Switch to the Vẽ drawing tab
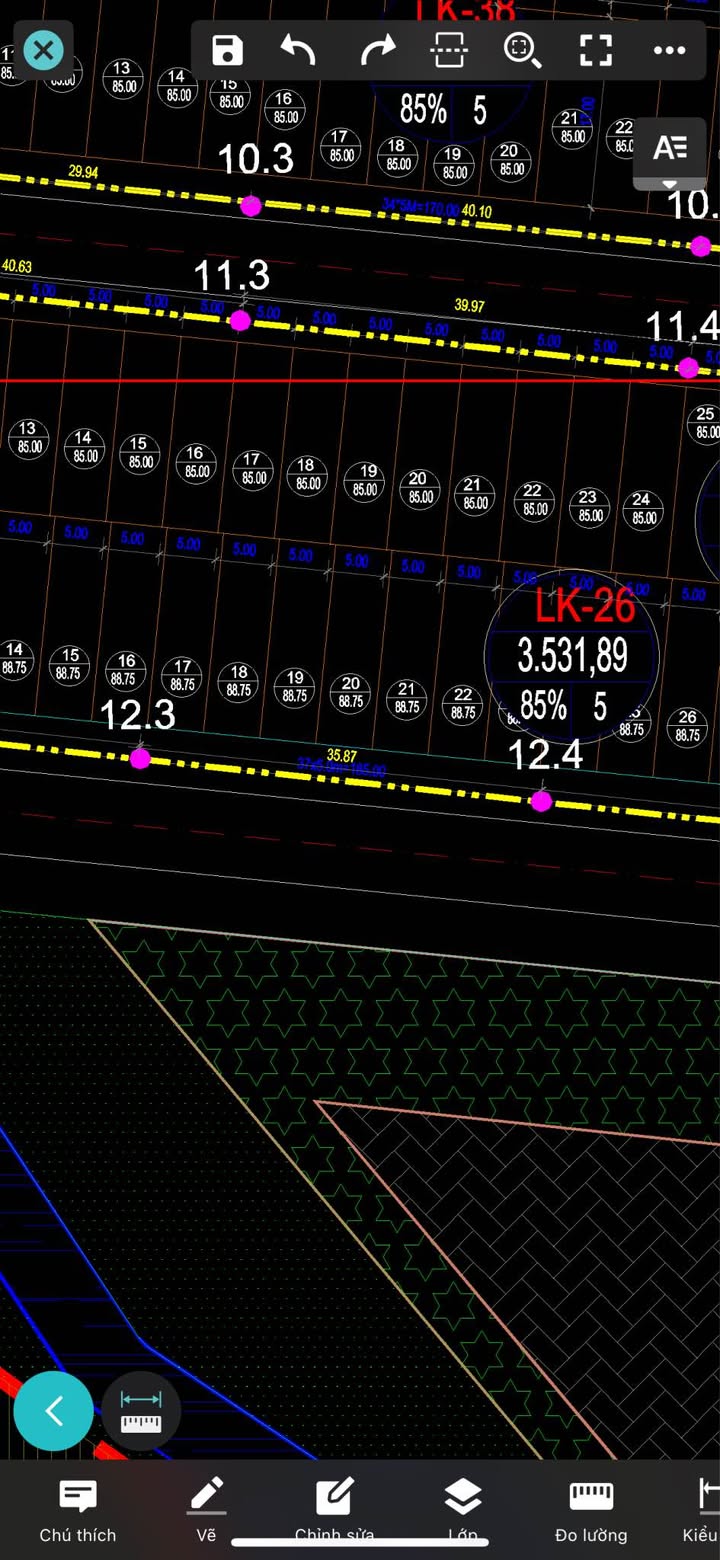This screenshot has width=720, height=1560. (x=207, y=1510)
